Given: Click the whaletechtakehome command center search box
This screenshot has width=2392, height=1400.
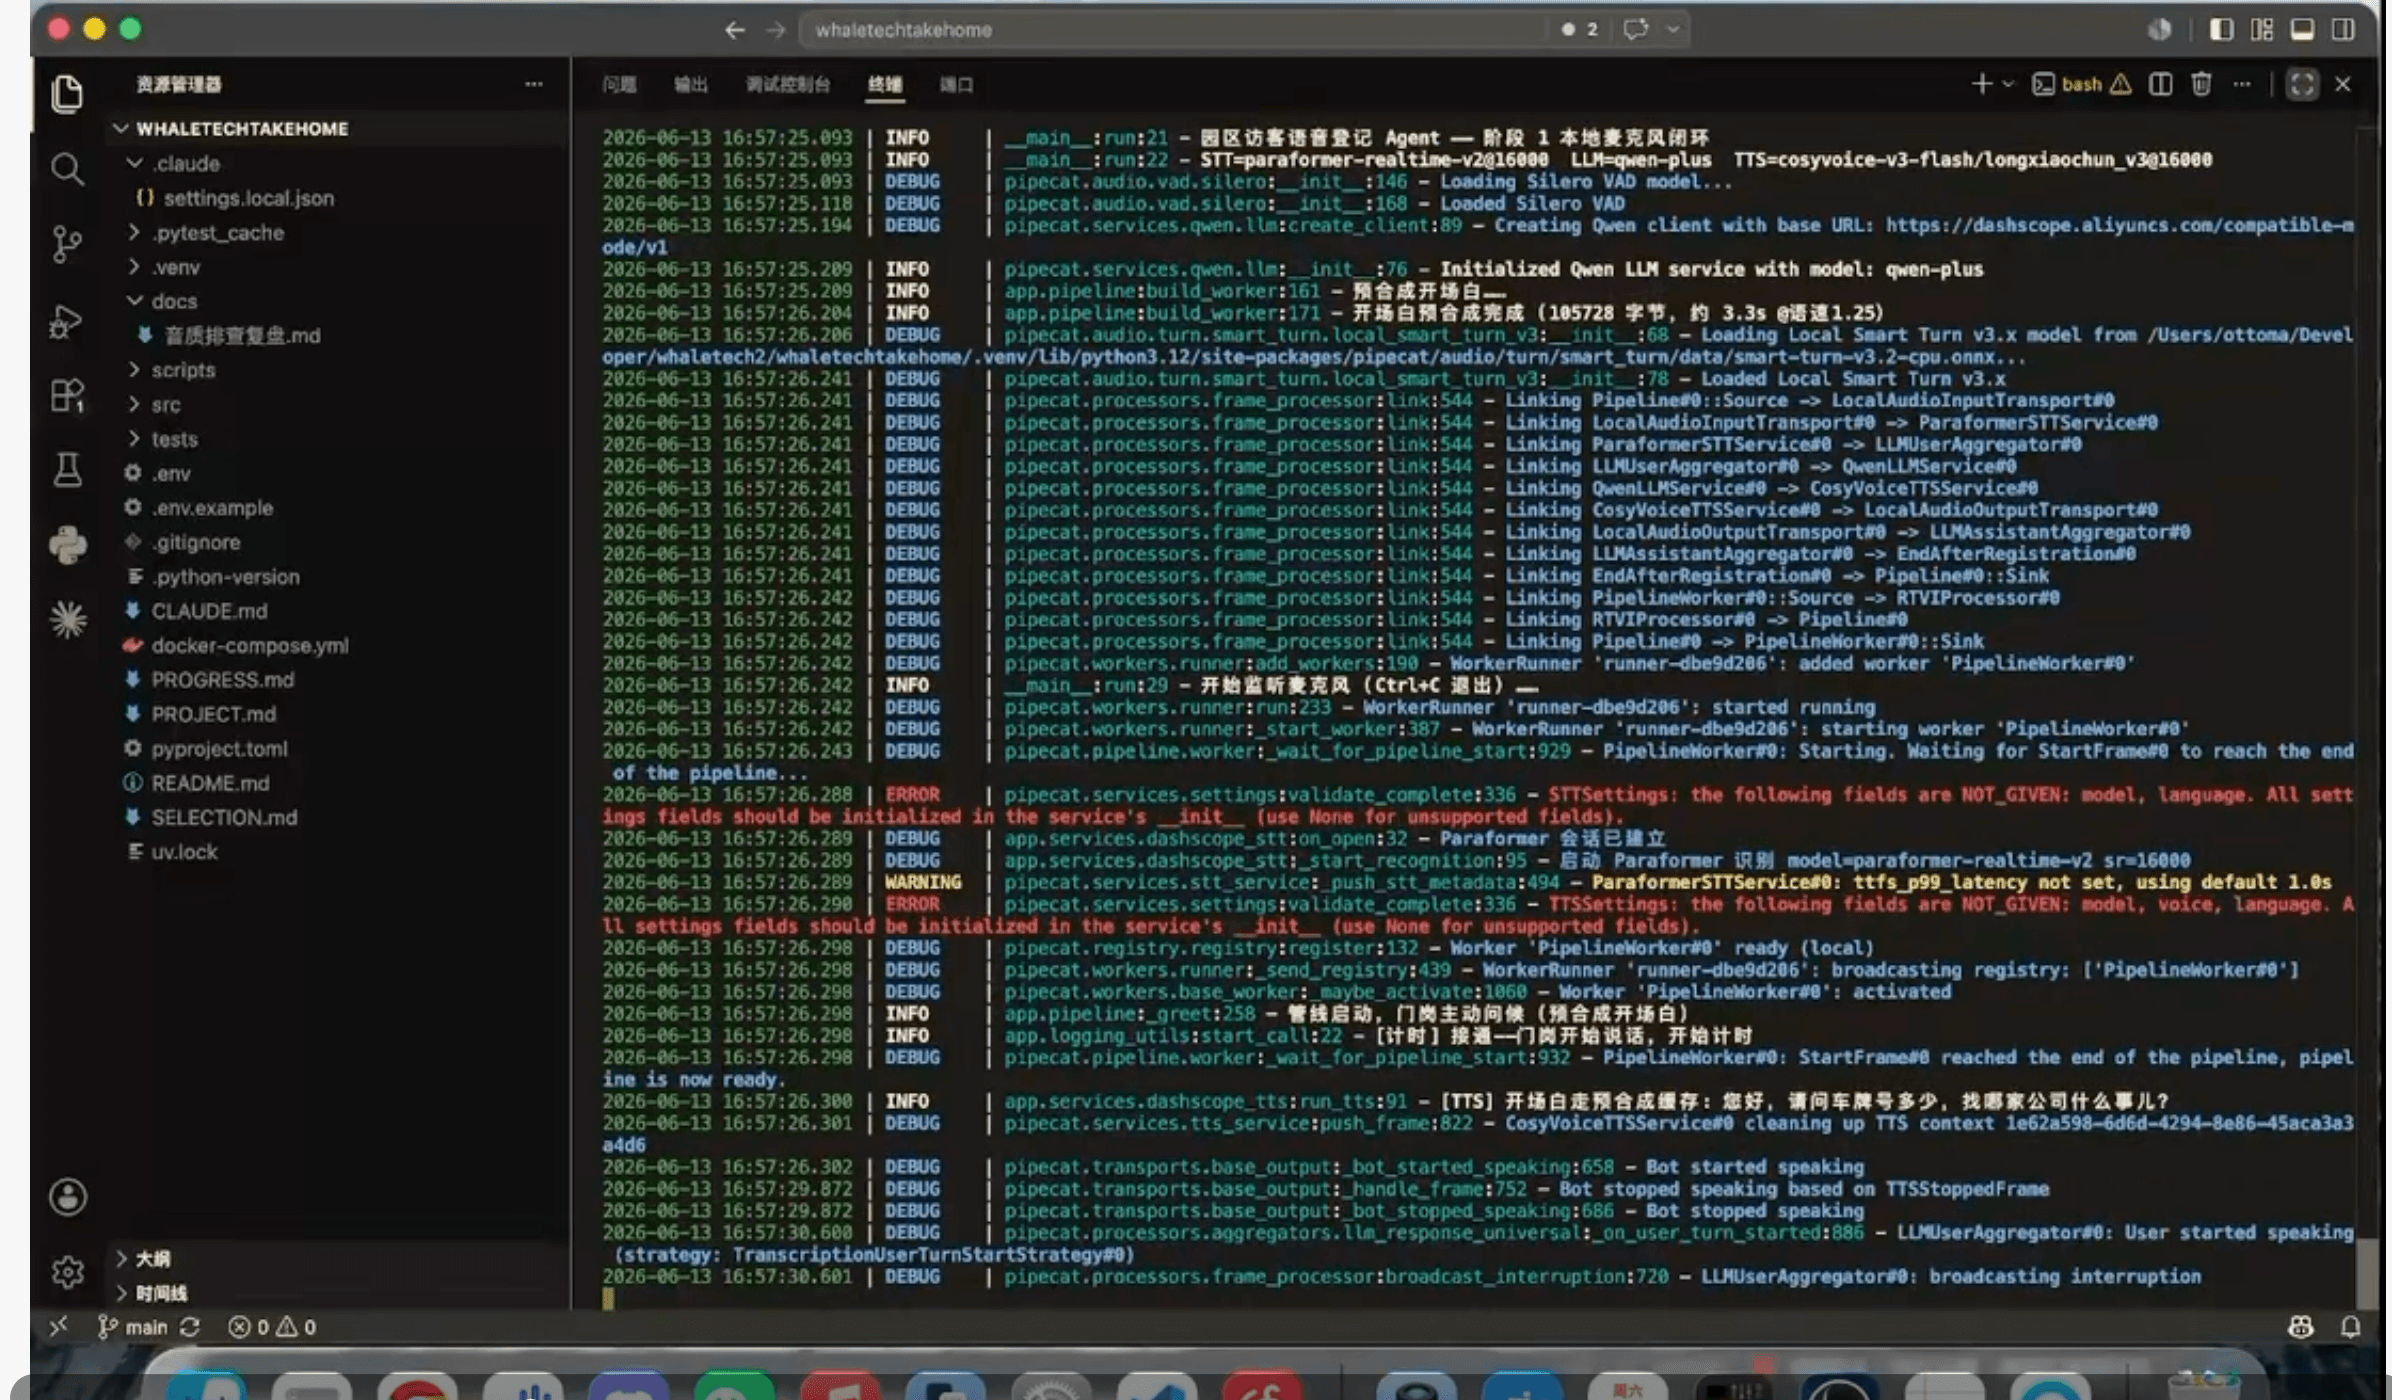Looking at the screenshot, I should (1172, 30).
